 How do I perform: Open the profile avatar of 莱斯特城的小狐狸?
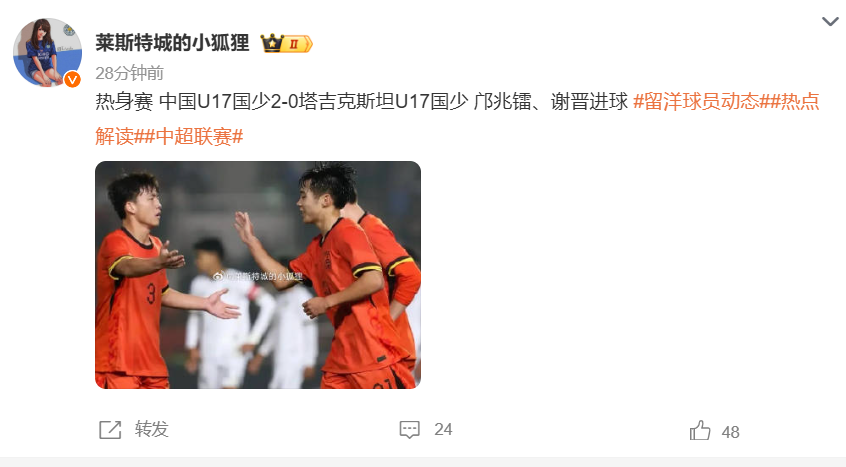point(47,52)
